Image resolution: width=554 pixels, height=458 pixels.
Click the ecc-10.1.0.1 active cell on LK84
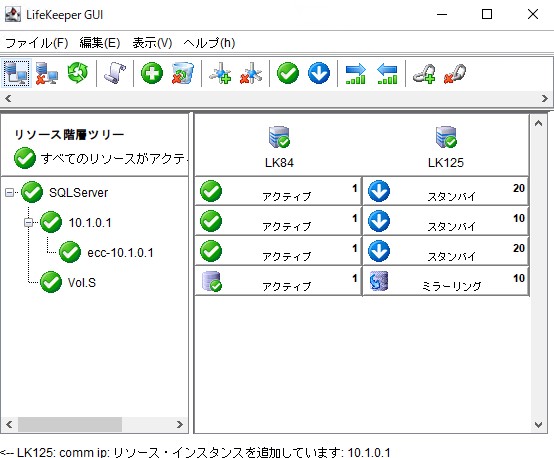pyautogui.click(x=278, y=251)
